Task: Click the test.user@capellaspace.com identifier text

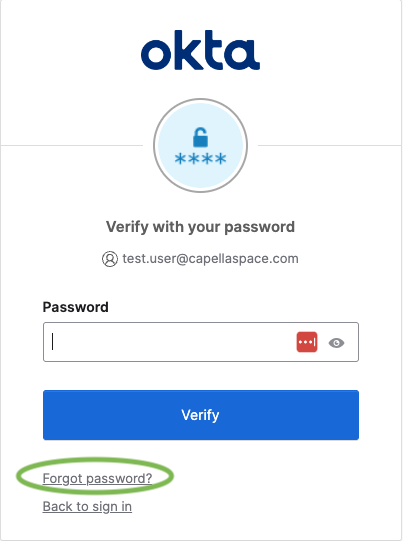Action: [x=210, y=258]
